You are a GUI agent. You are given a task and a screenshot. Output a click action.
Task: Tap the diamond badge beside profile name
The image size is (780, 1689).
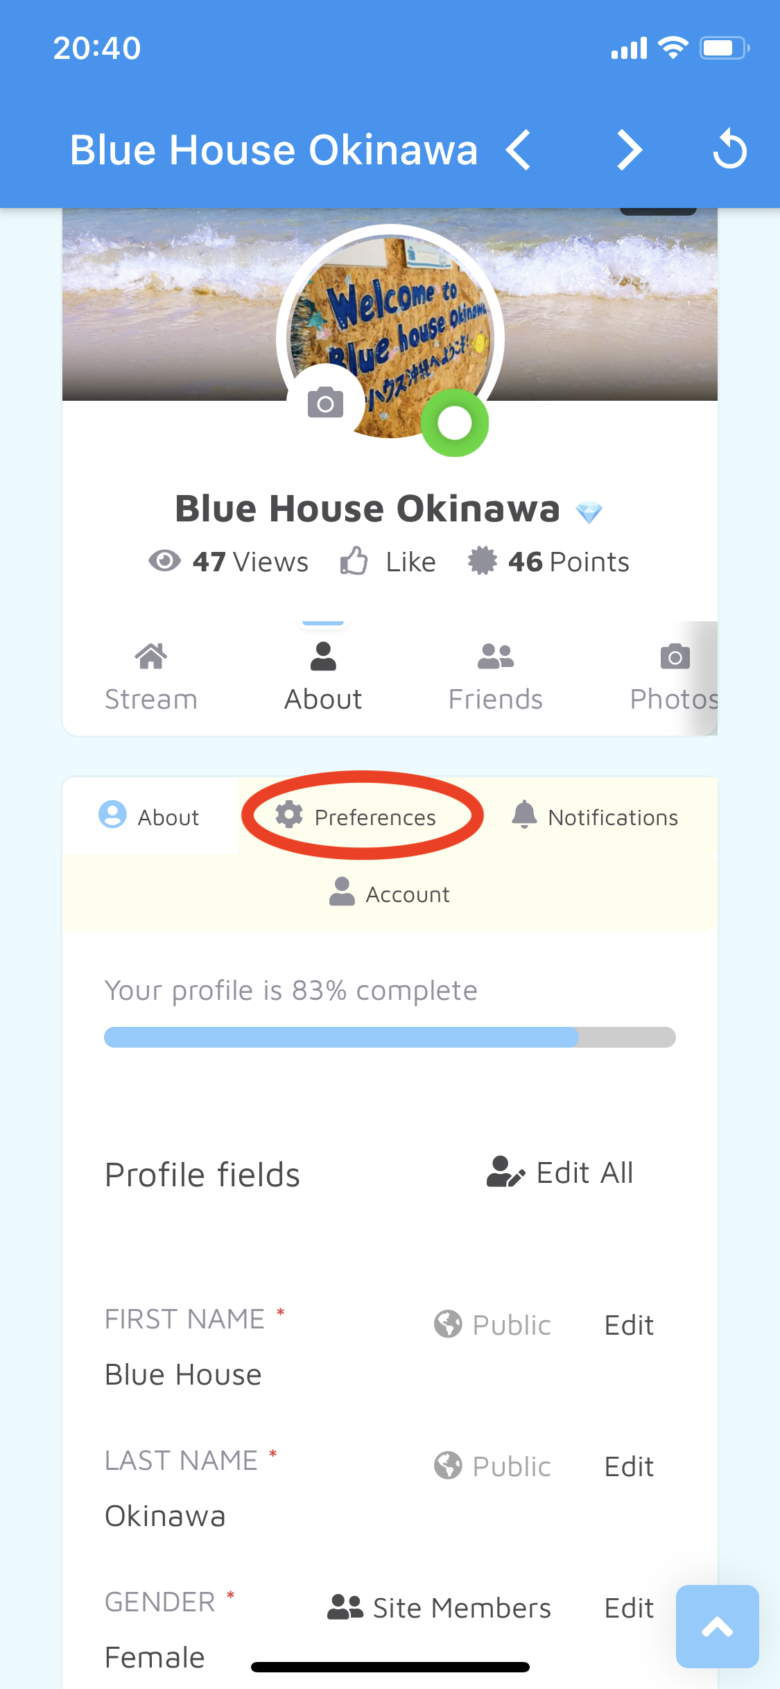click(x=589, y=512)
